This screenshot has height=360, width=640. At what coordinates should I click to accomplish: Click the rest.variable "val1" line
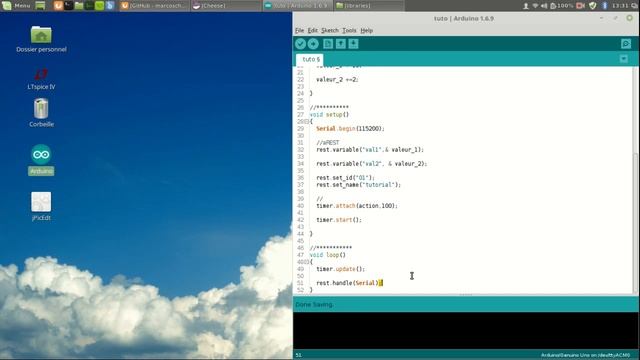click(370, 149)
